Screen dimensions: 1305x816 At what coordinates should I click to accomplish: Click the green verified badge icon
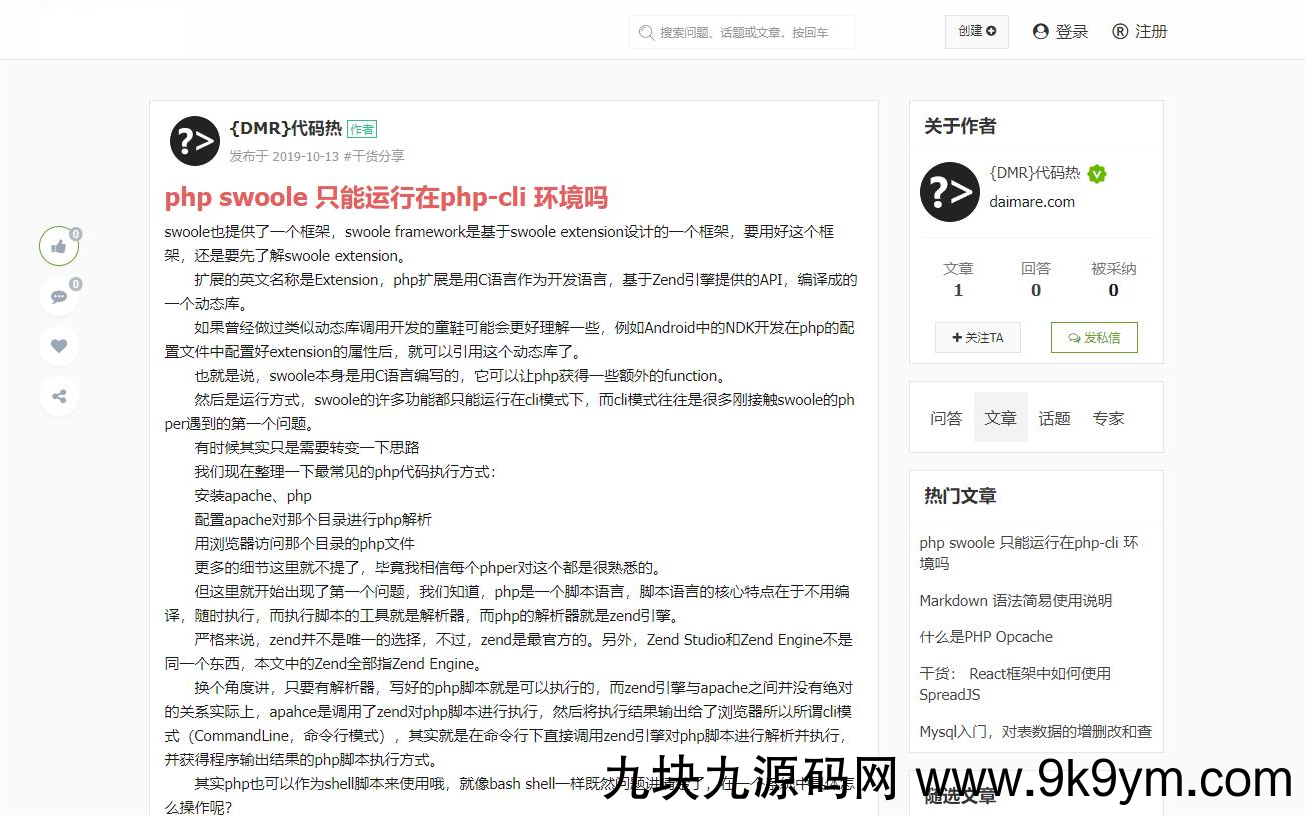point(1097,174)
